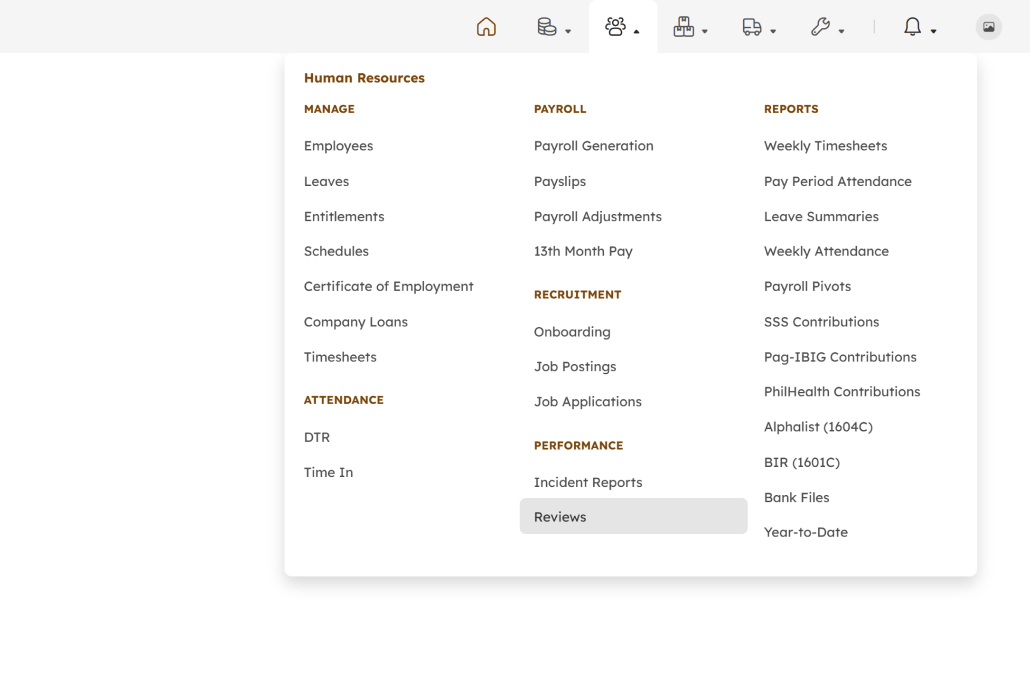The width and height of the screenshot is (1030, 695).
Task: Collapse the Human Resources people icon menu
Action: pyautogui.click(x=616, y=27)
